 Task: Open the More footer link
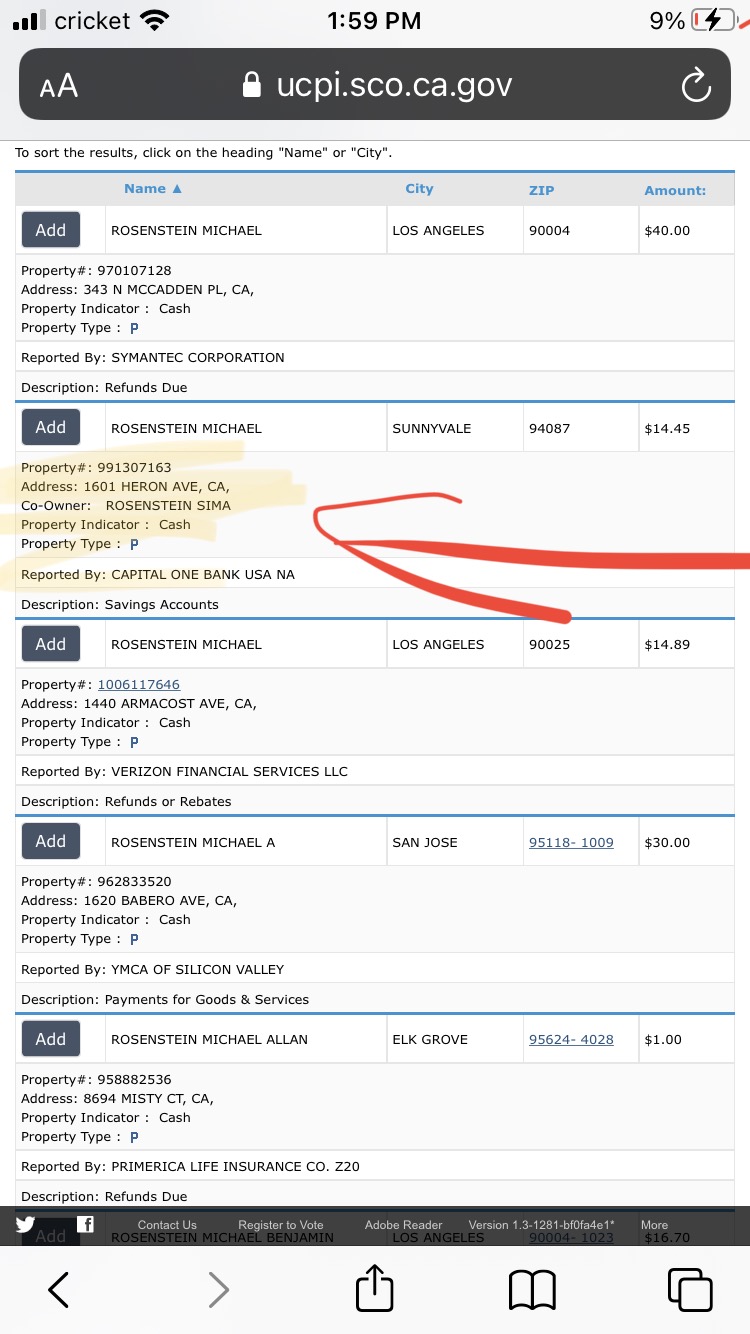click(x=654, y=1225)
